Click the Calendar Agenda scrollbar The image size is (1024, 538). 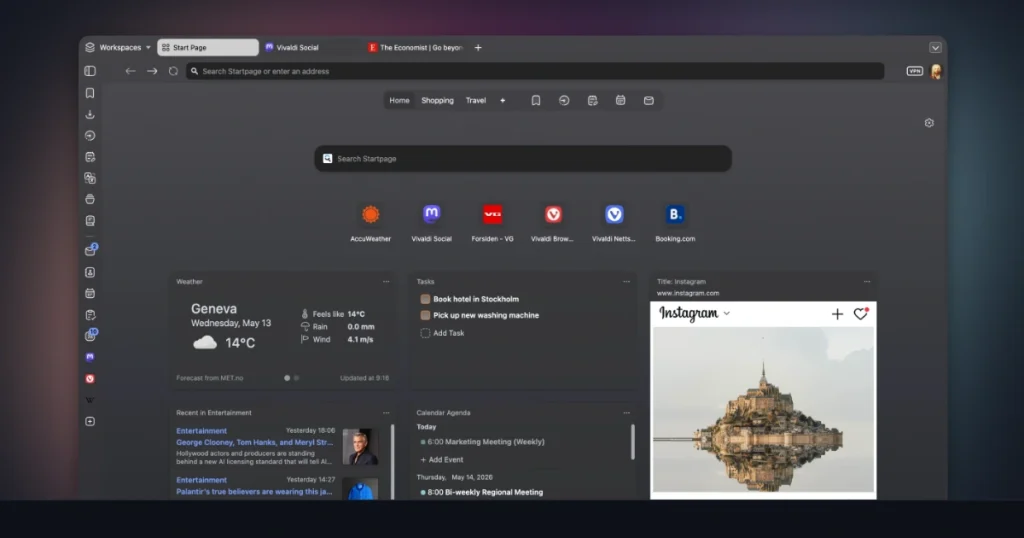pyautogui.click(x=633, y=442)
